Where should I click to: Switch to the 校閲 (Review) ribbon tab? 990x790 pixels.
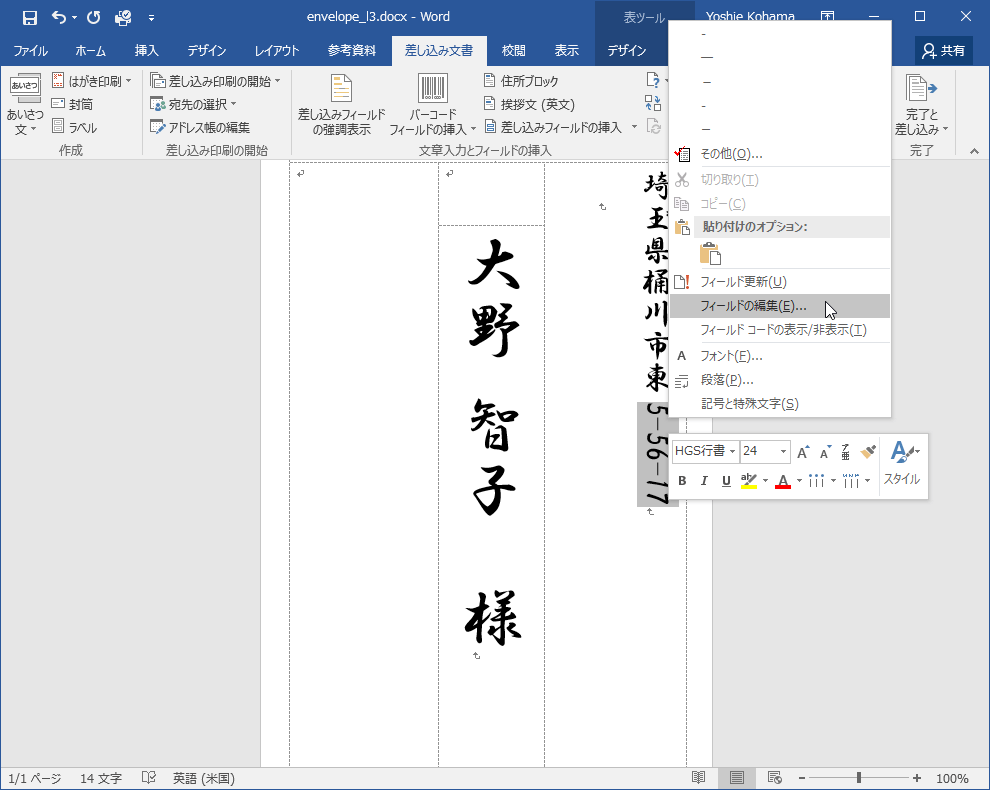pyautogui.click(x=513, y=48)
